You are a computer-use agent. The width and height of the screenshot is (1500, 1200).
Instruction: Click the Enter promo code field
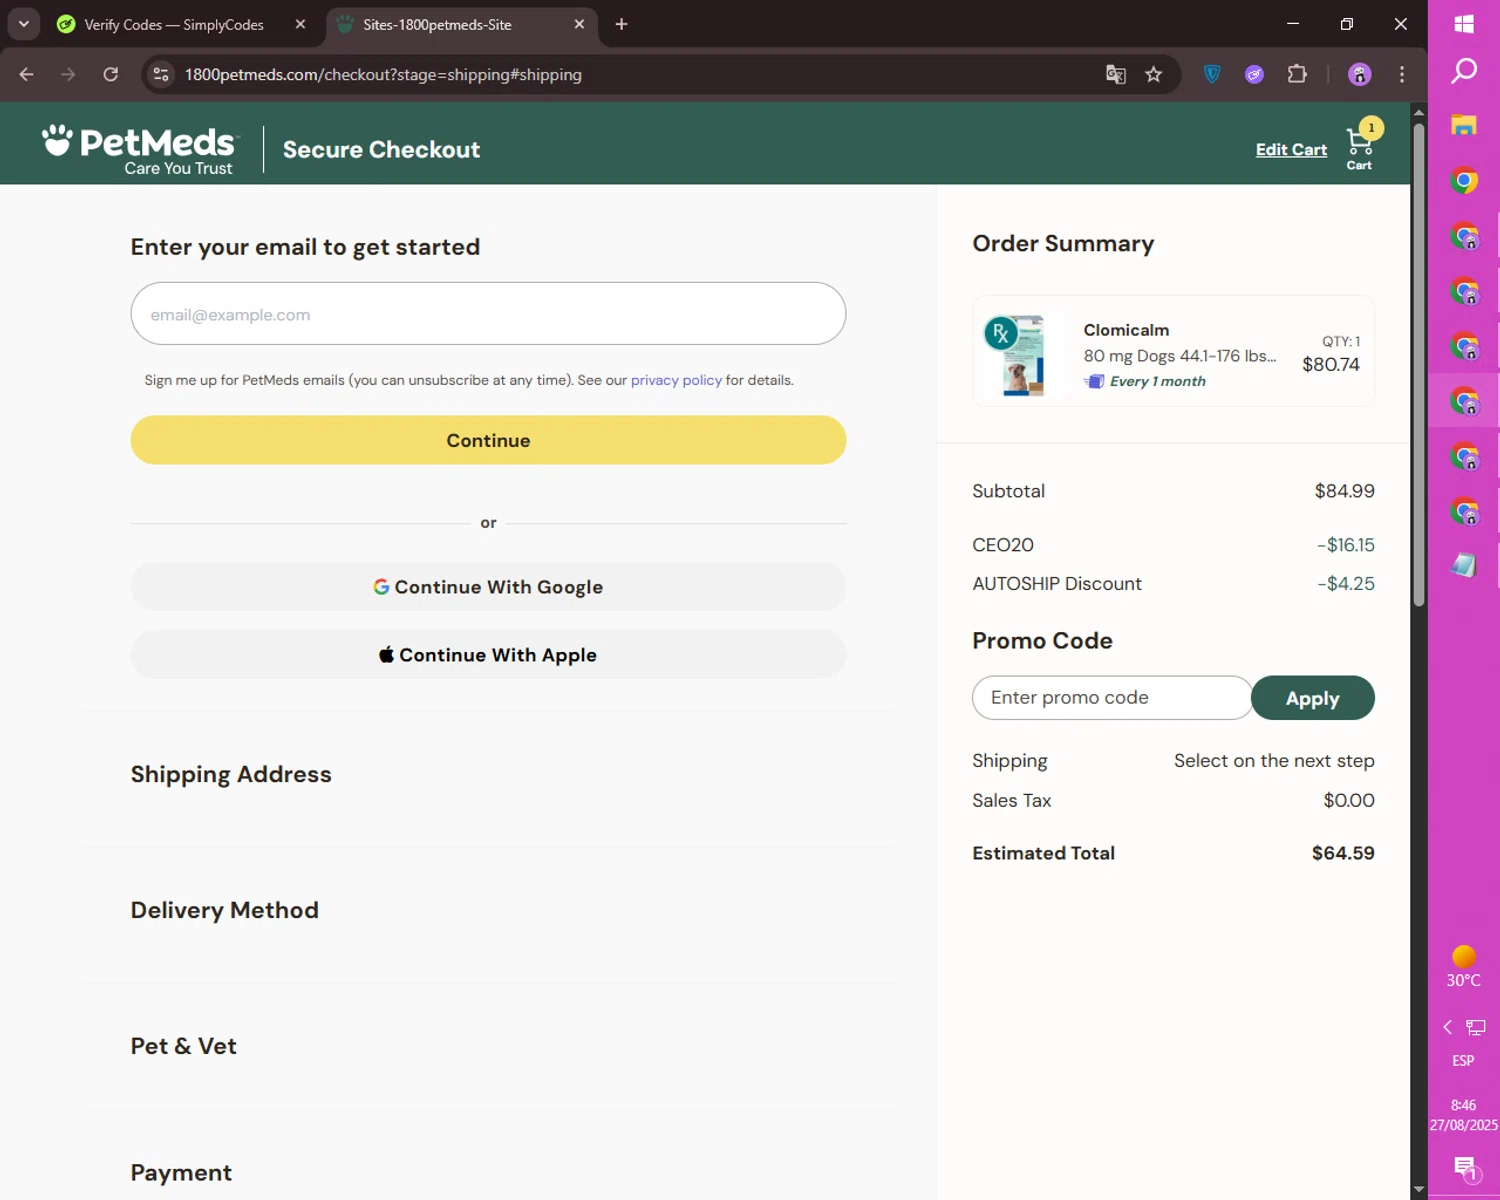click(x=1111, y=698)
